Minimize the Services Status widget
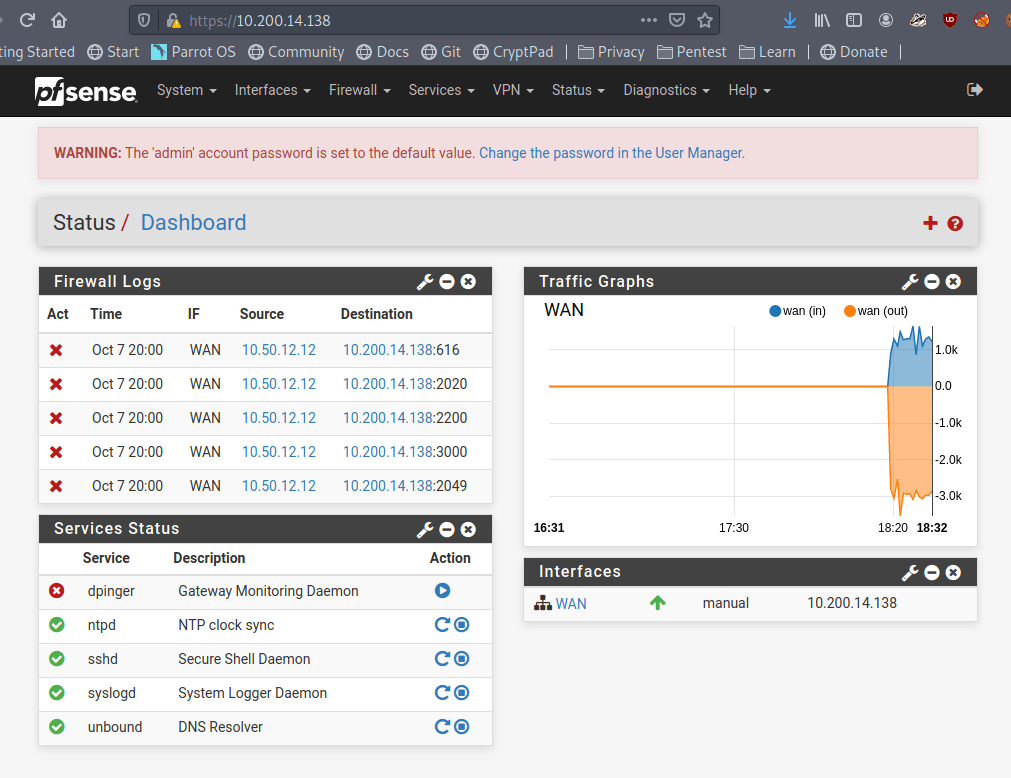This screenshot has width=1011, height=778. point(447,529)
